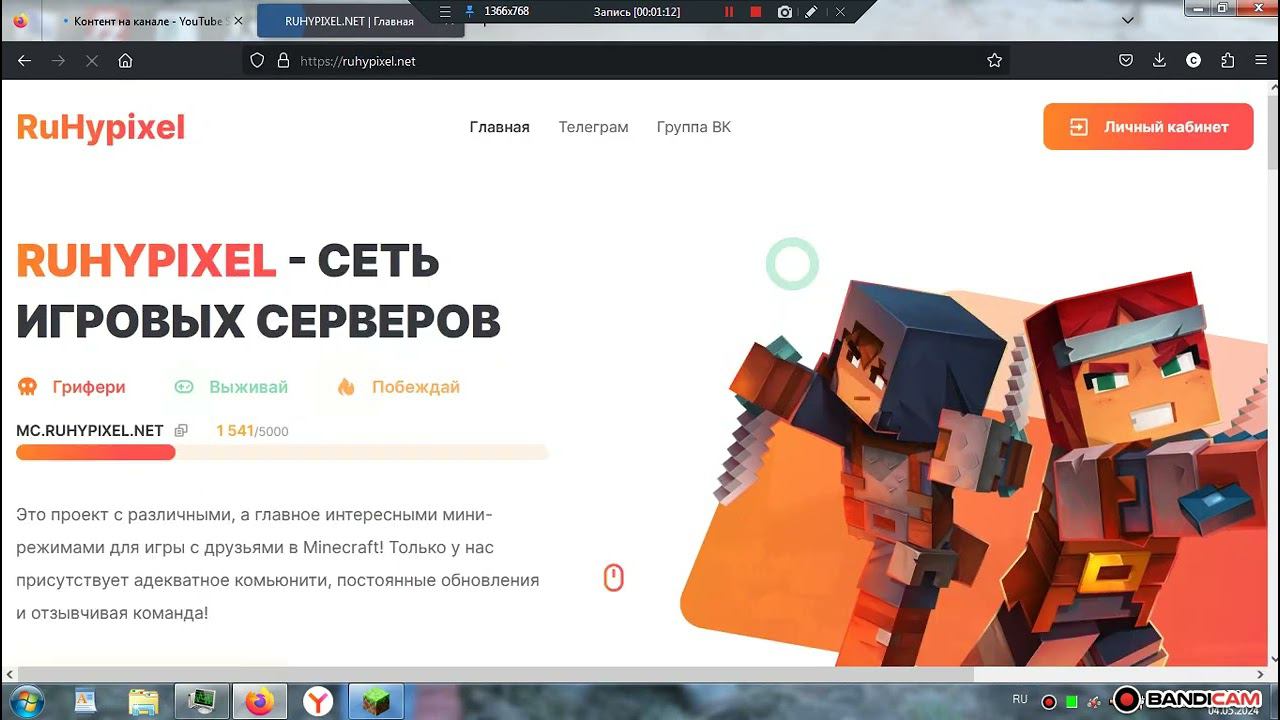Screen dimensions: 1280x720
Task: Take a screenshot with Bandicam camera icon
Action: tap(785, 12)
